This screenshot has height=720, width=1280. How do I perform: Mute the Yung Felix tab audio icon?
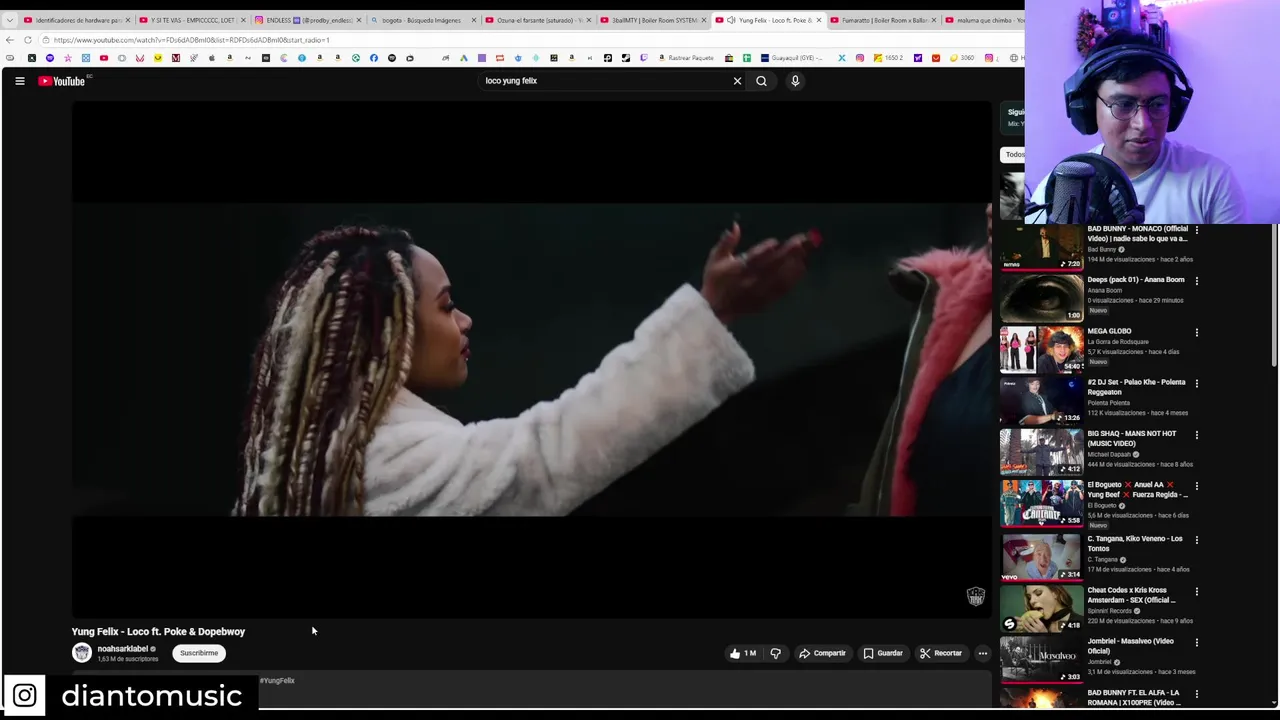[x=731, y=20]
